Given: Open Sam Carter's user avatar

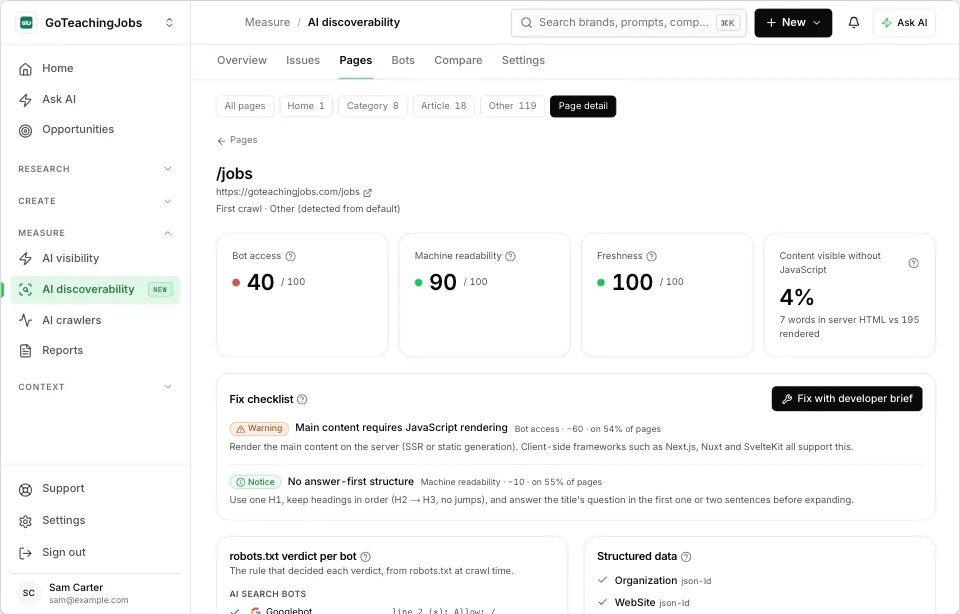Looking at the screenshot, I should 29,593.
